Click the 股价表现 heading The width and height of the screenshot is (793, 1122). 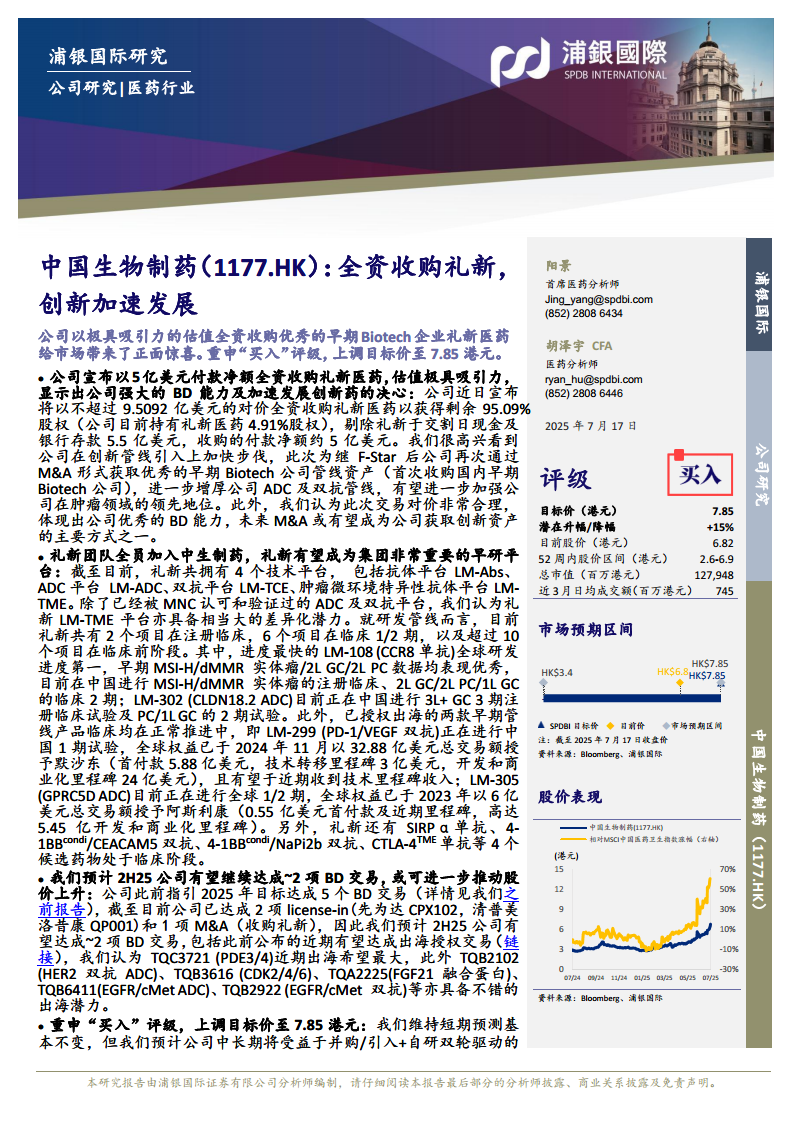click(570, 797)
